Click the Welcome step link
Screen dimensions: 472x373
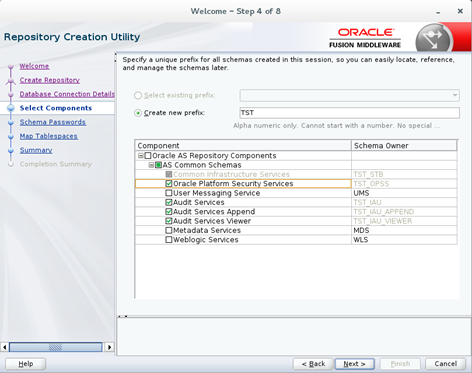34,66
